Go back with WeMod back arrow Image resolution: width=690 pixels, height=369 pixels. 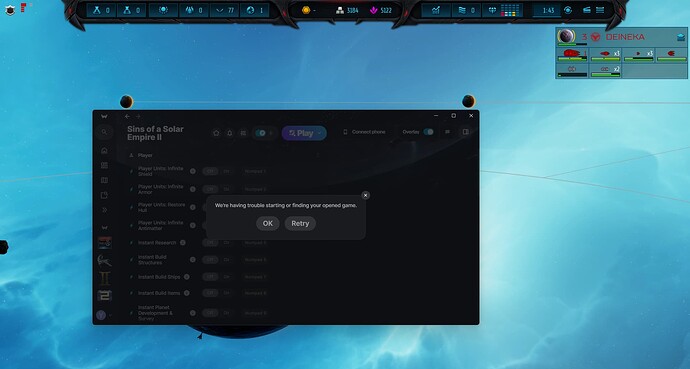127,117
